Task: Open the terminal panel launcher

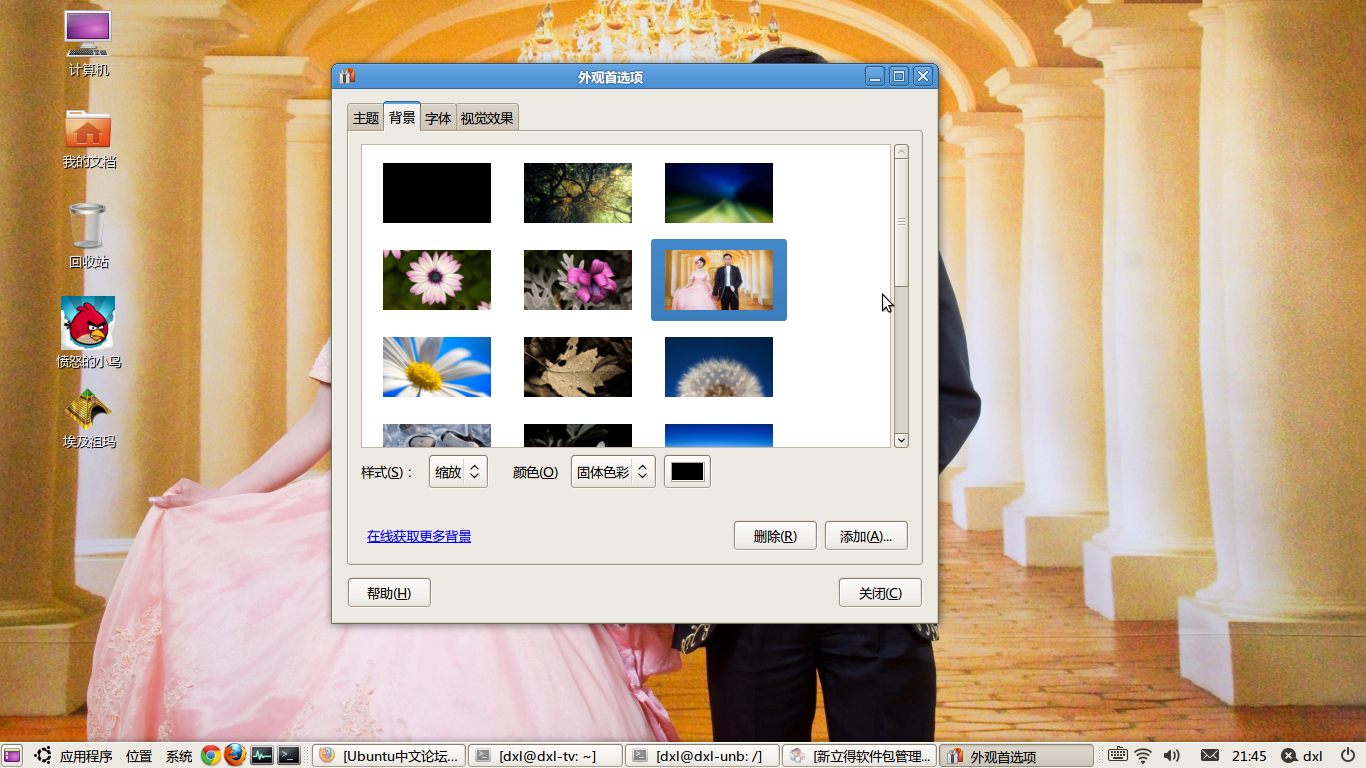Action: click(288, 756)
